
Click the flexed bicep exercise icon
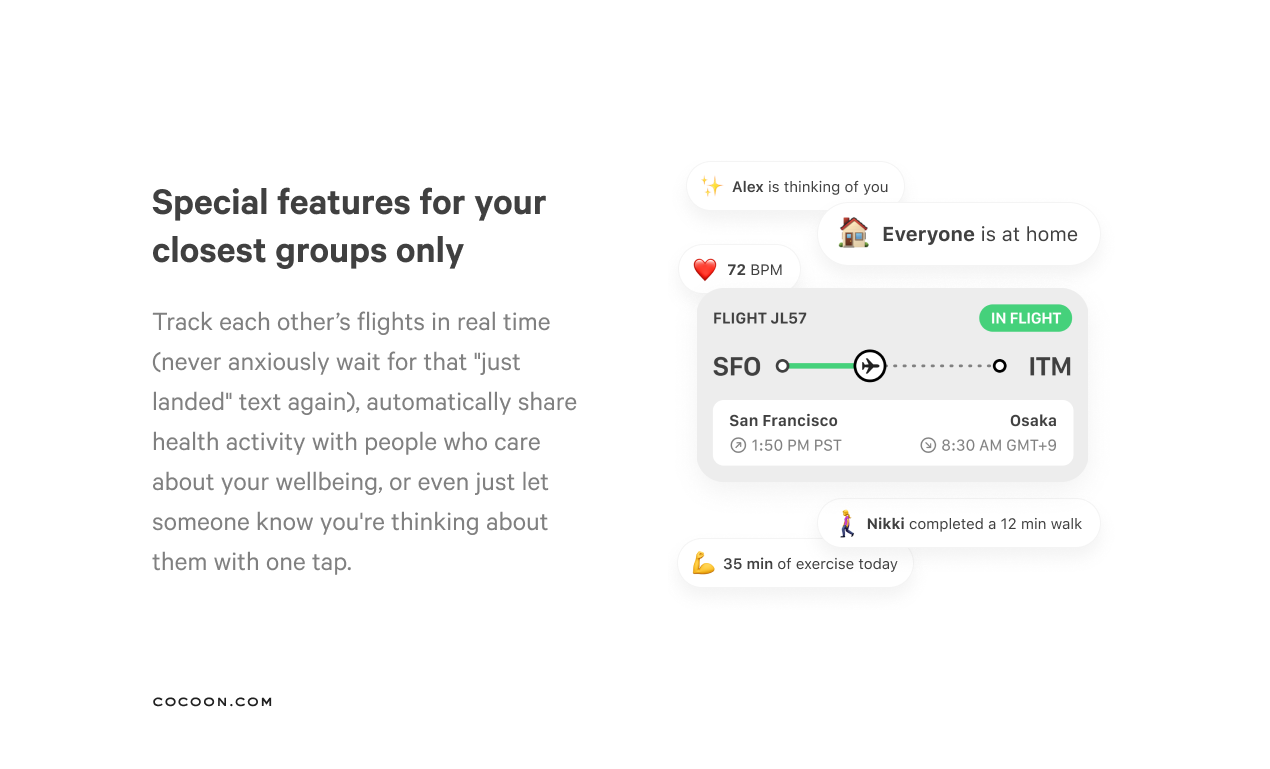click(703, 564)
